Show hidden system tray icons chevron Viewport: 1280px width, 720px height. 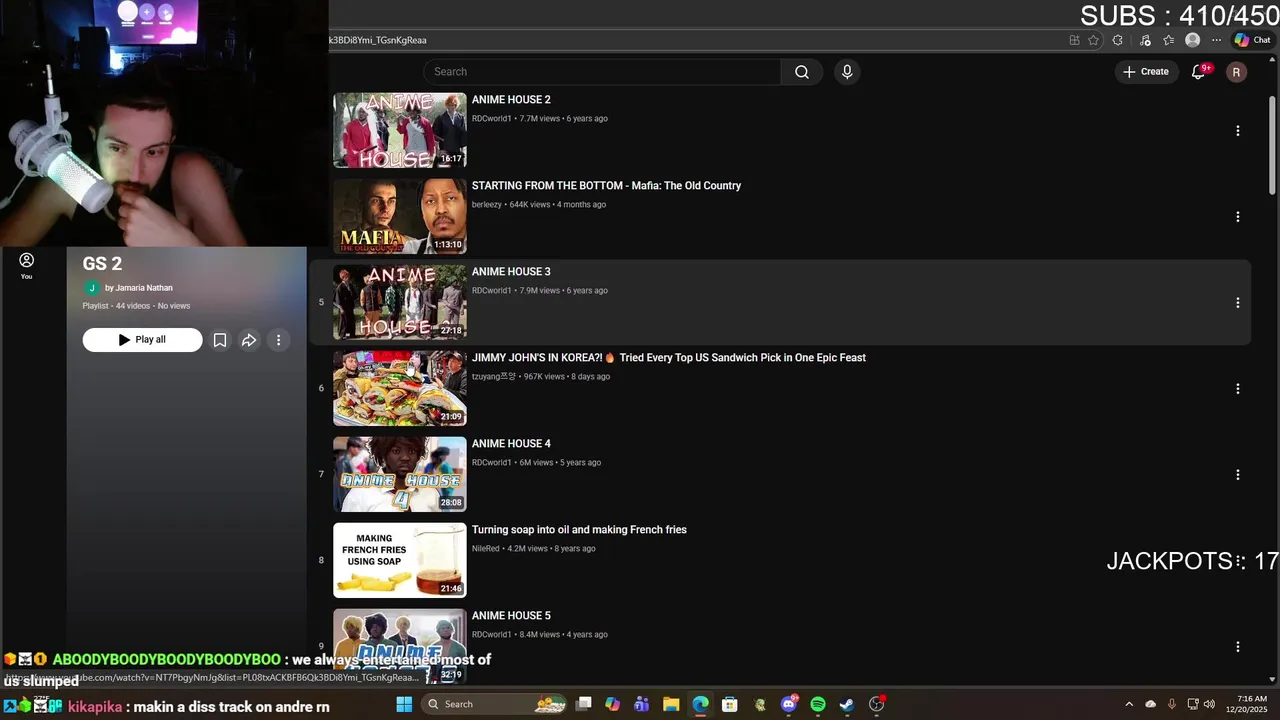[x=1129, y=704]
